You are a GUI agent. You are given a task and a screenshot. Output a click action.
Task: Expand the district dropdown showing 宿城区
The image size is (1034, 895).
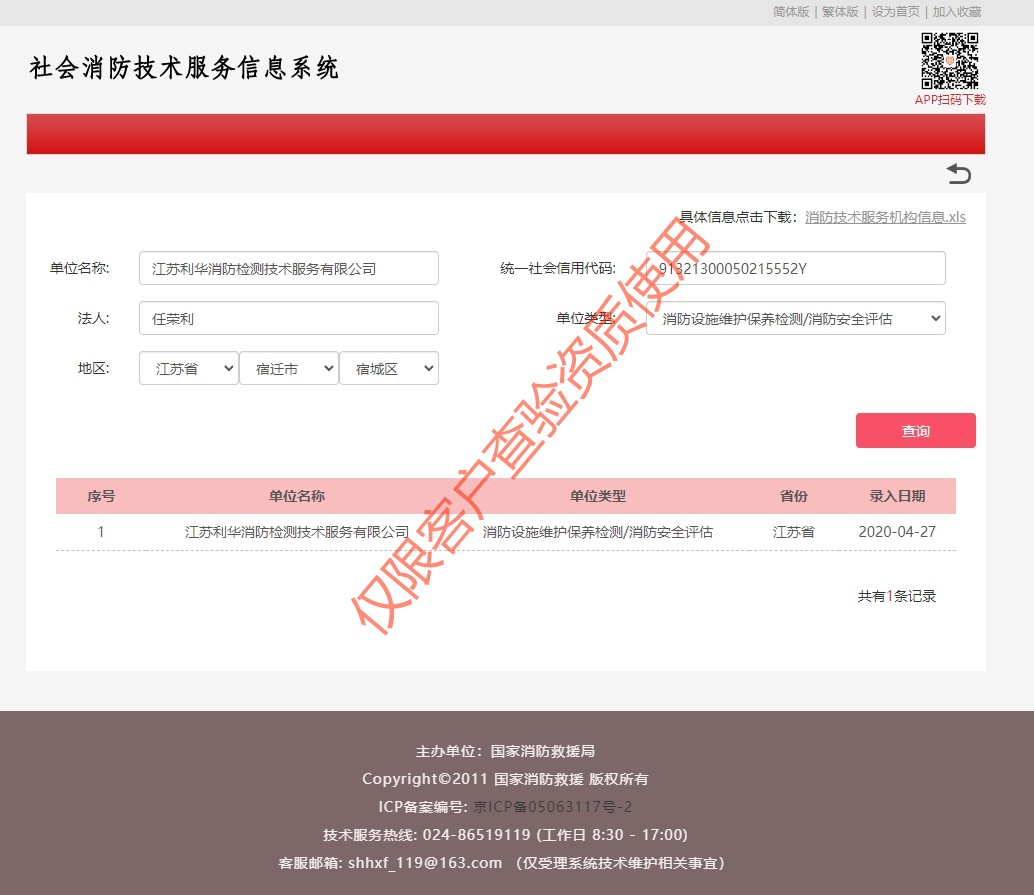pyautogui.click(x=388, y=368)
